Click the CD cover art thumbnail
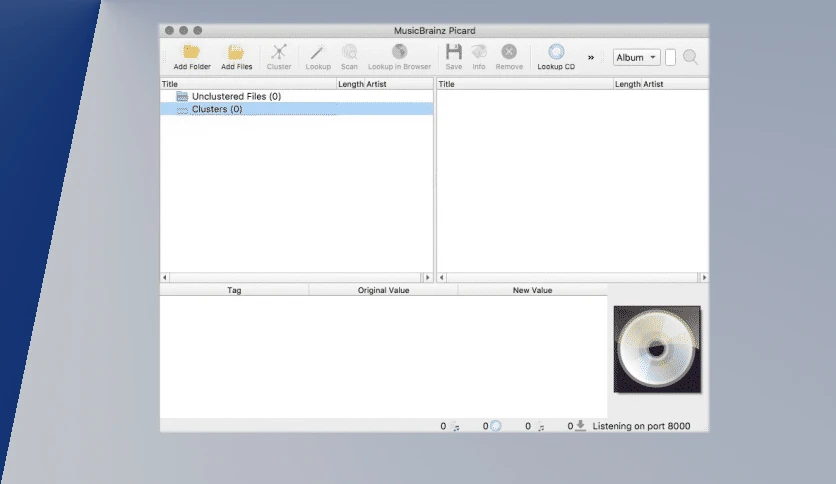Viewport: 836px width, 484px height. point(657,349)
